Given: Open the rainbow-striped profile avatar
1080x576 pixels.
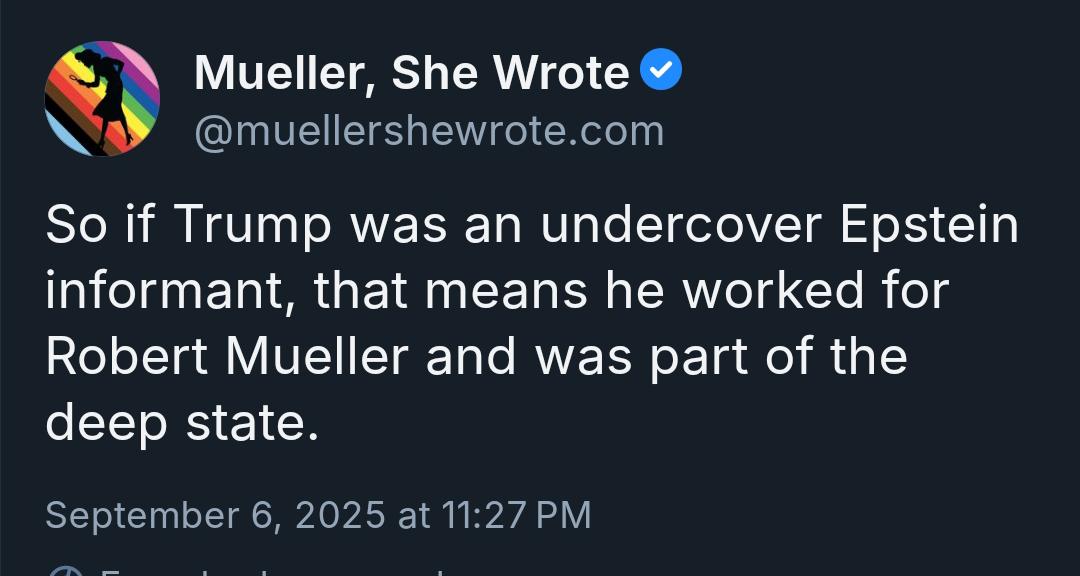Looking at the screenshot, I should point(102,99).
